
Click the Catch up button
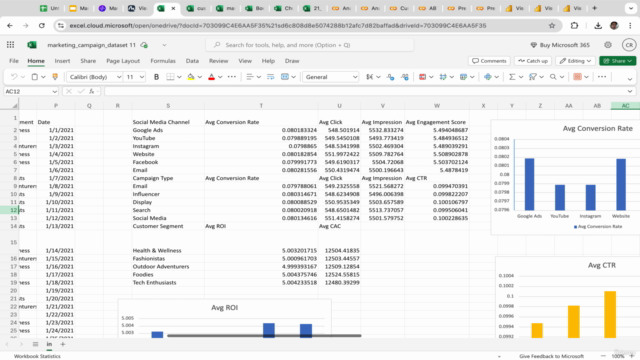point(533,61)
